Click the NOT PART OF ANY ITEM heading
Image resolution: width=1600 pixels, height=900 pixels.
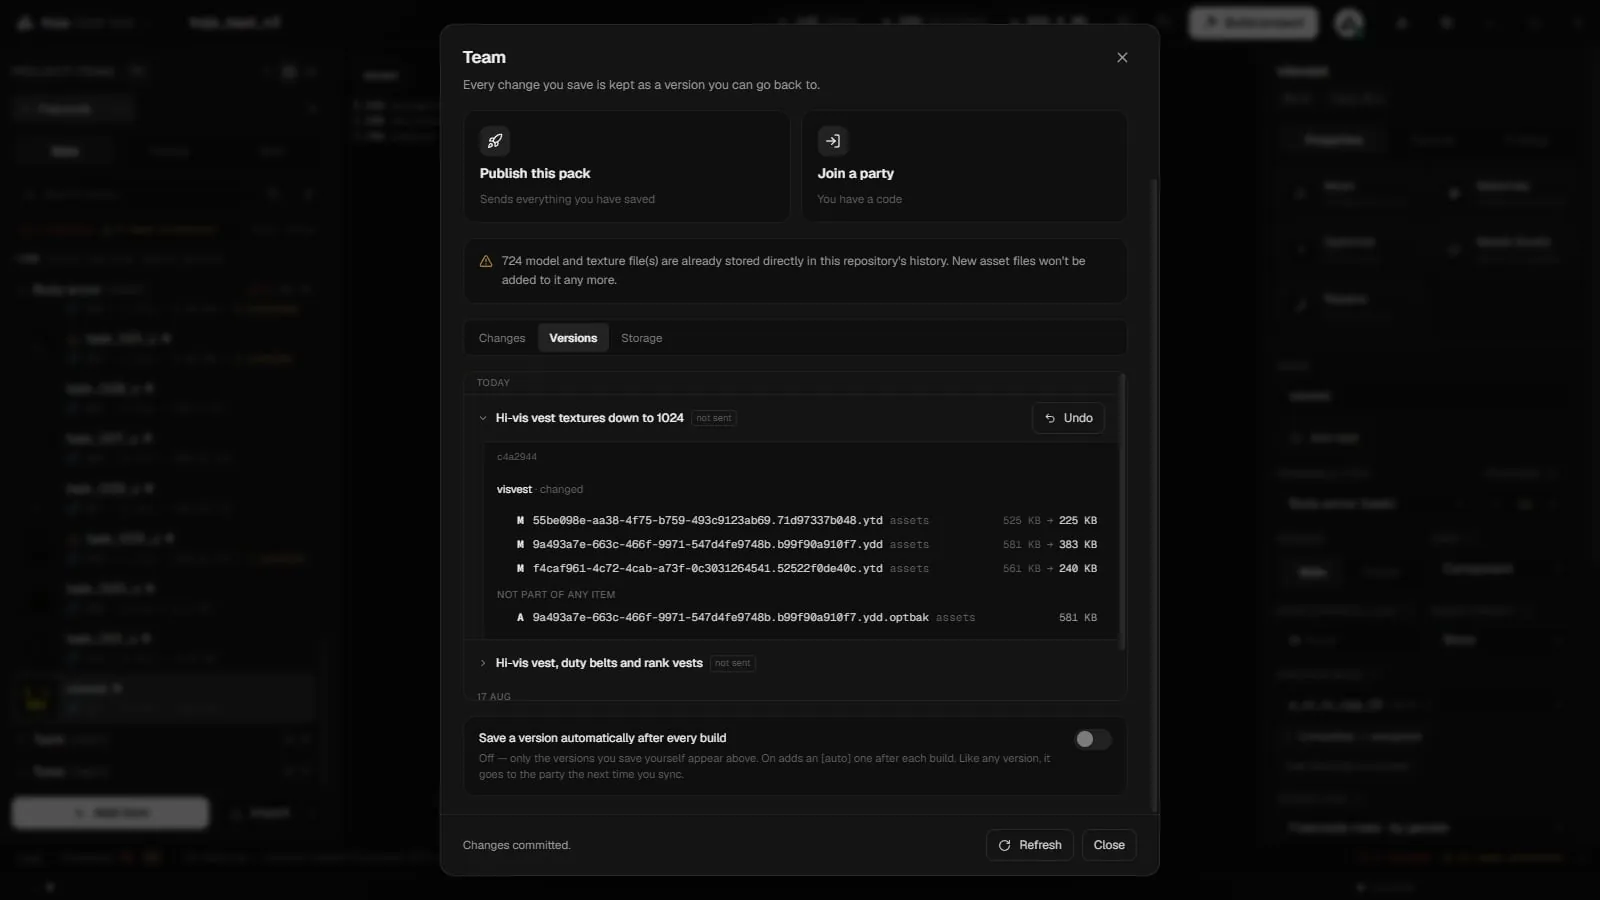tap(556, 594)
